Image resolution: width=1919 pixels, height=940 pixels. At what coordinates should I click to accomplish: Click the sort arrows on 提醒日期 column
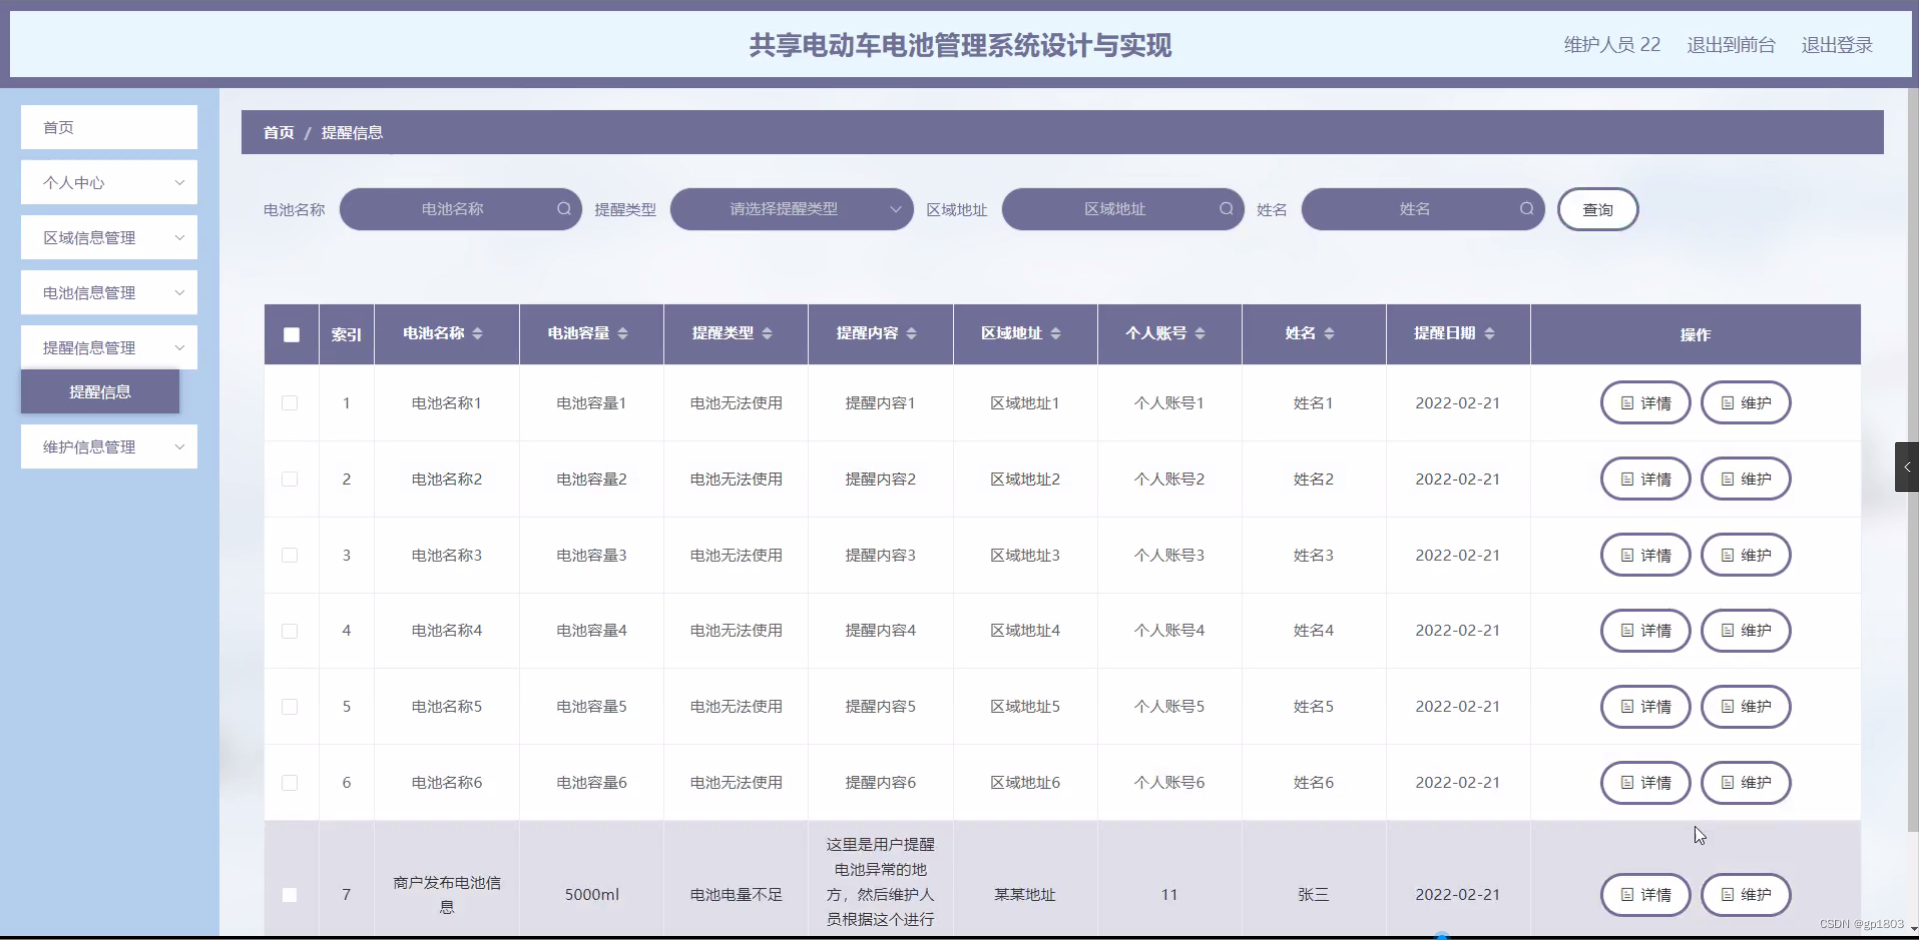[1492, 334]
